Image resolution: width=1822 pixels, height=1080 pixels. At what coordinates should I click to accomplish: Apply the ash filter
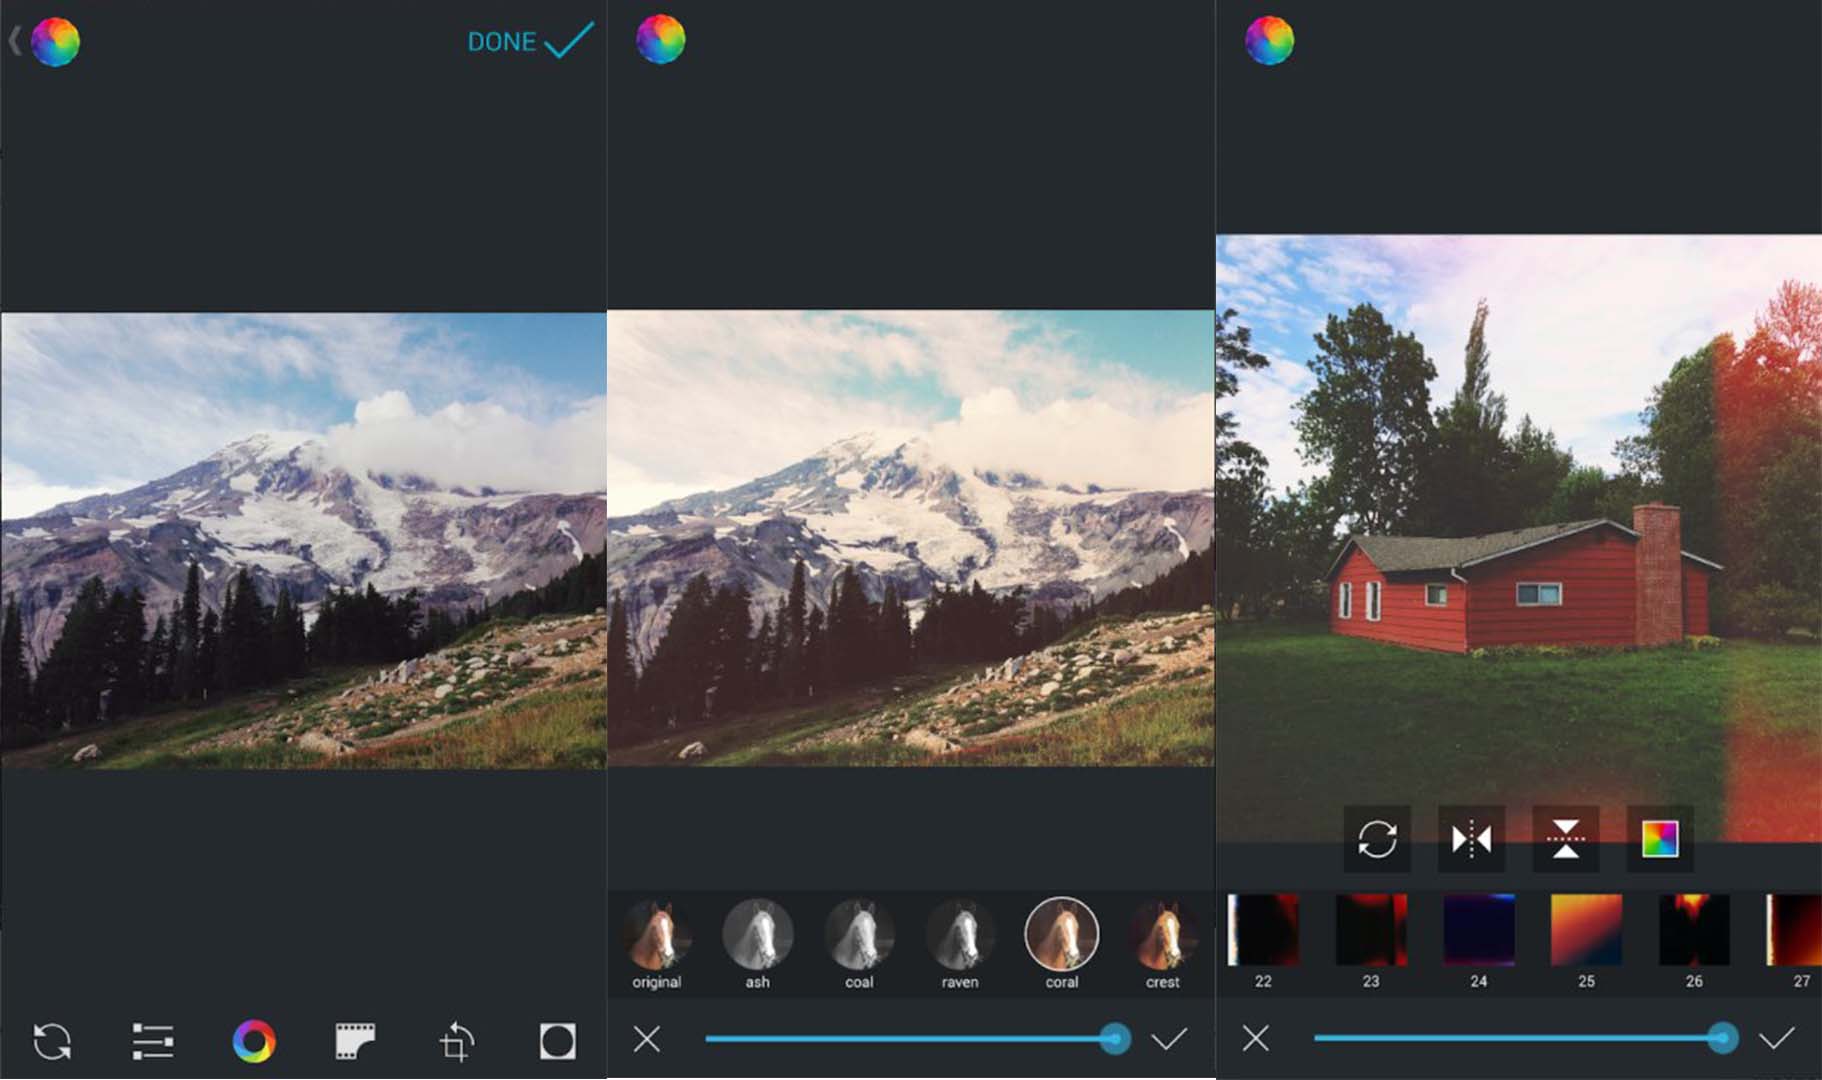tap(758, 935)
